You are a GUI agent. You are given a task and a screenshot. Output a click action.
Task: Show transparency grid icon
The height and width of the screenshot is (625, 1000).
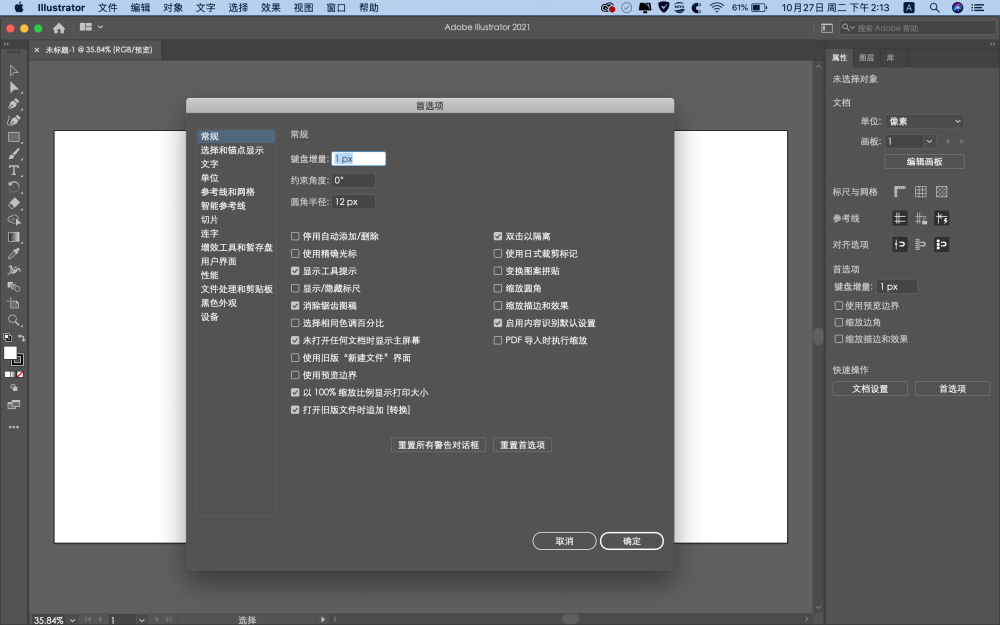pyautogui.click(x=942, y=192)
